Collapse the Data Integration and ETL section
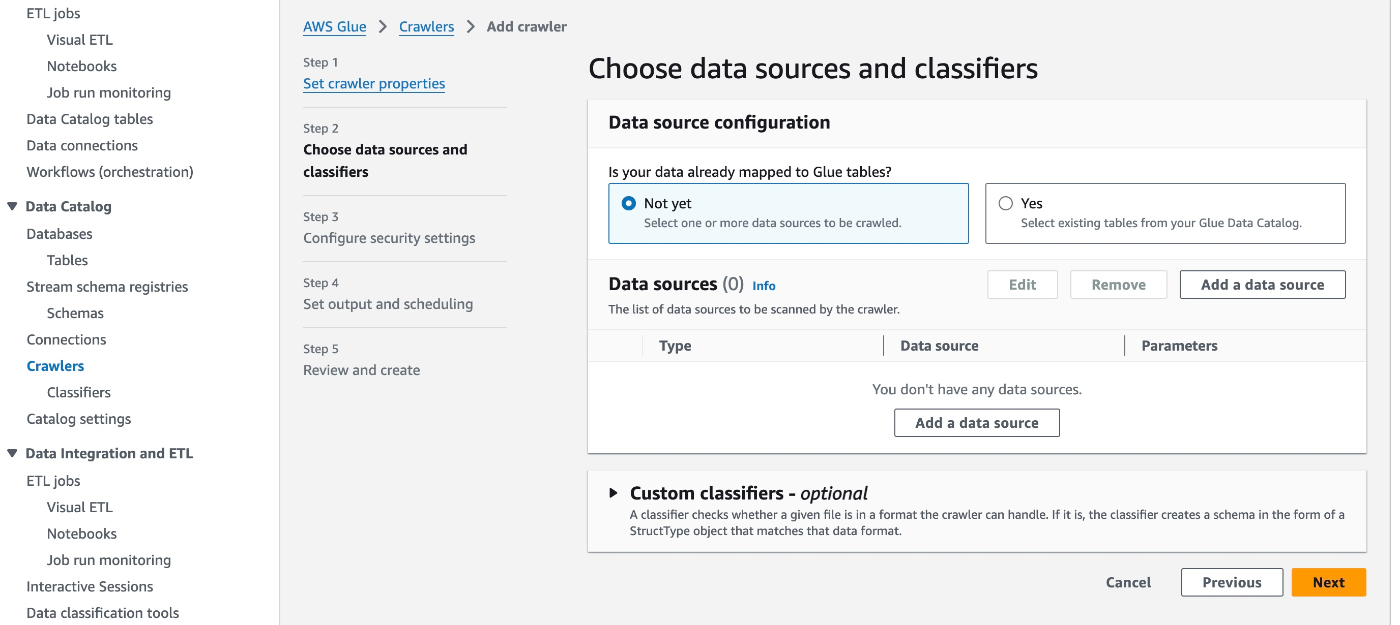This screenshot has height=625, width=1400. (12, 454)
